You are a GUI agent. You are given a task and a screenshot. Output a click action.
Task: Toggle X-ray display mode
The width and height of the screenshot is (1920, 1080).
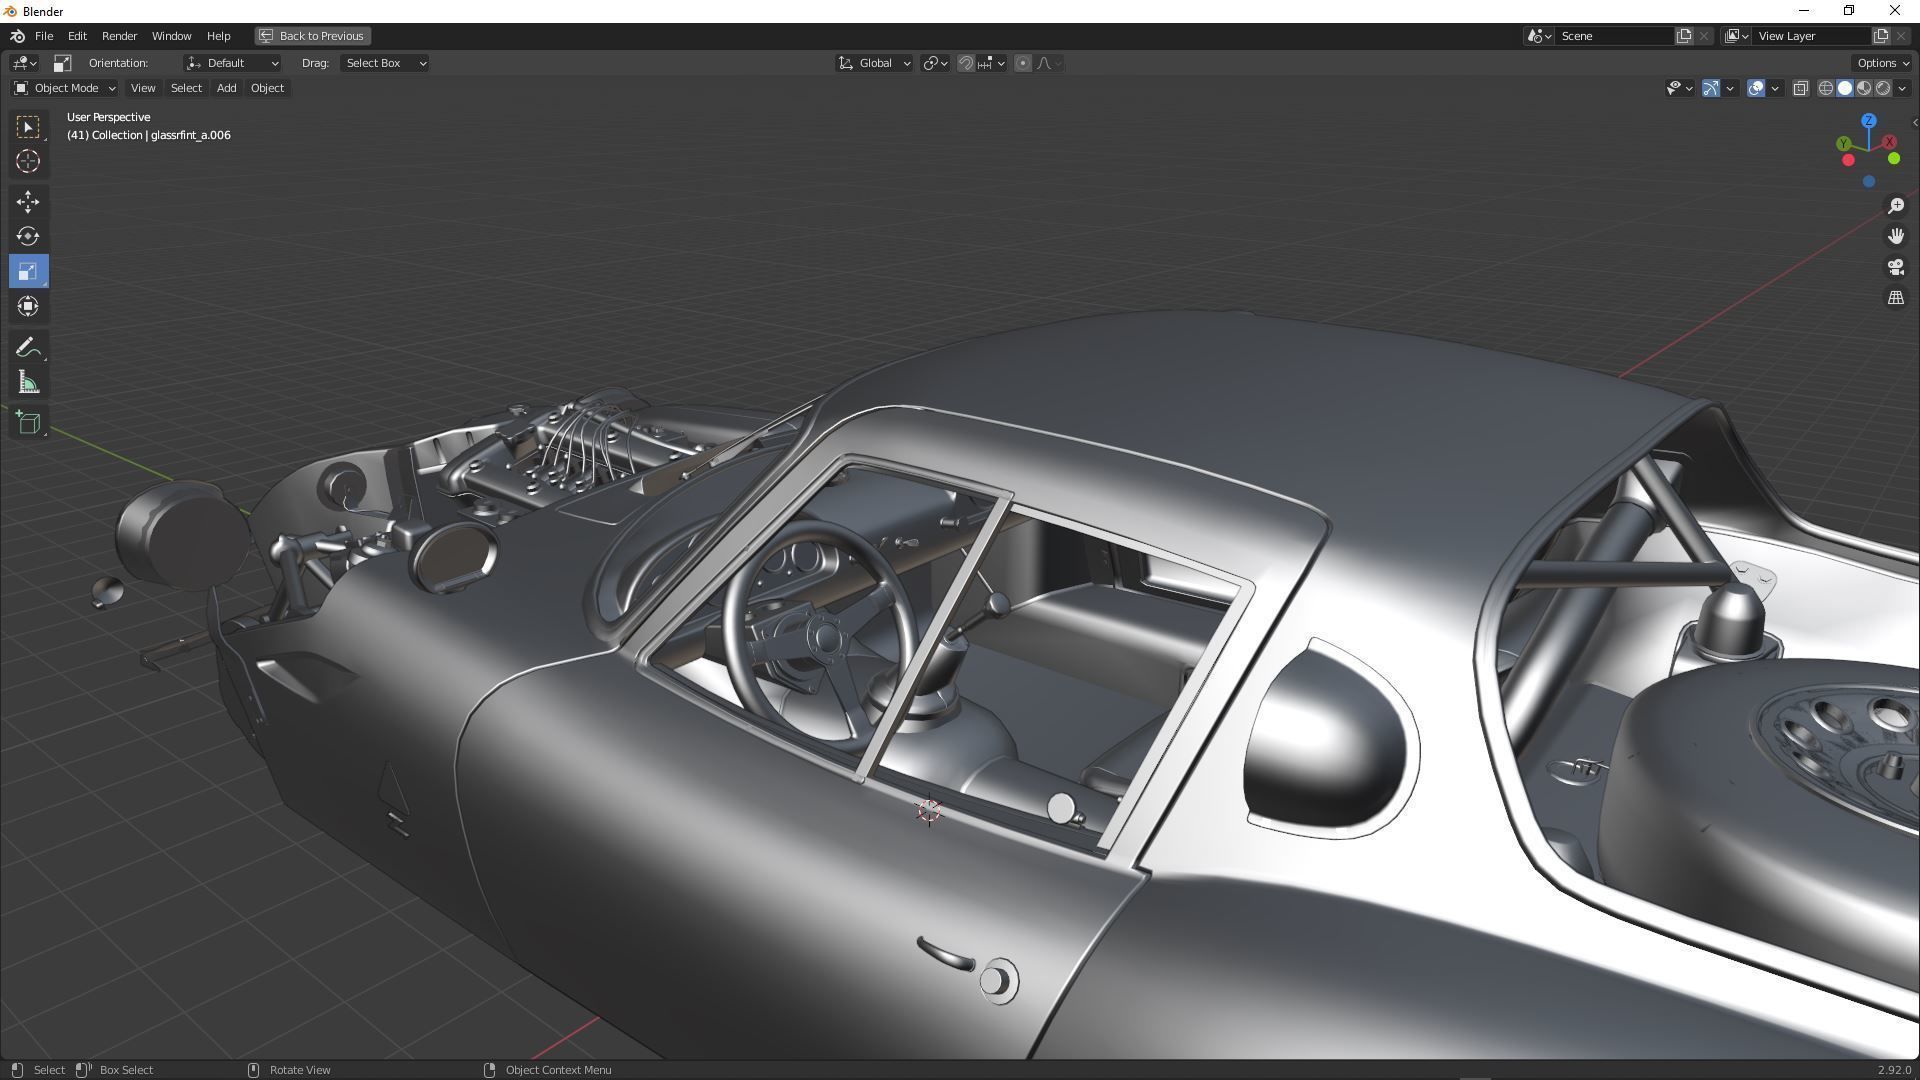1800,88
